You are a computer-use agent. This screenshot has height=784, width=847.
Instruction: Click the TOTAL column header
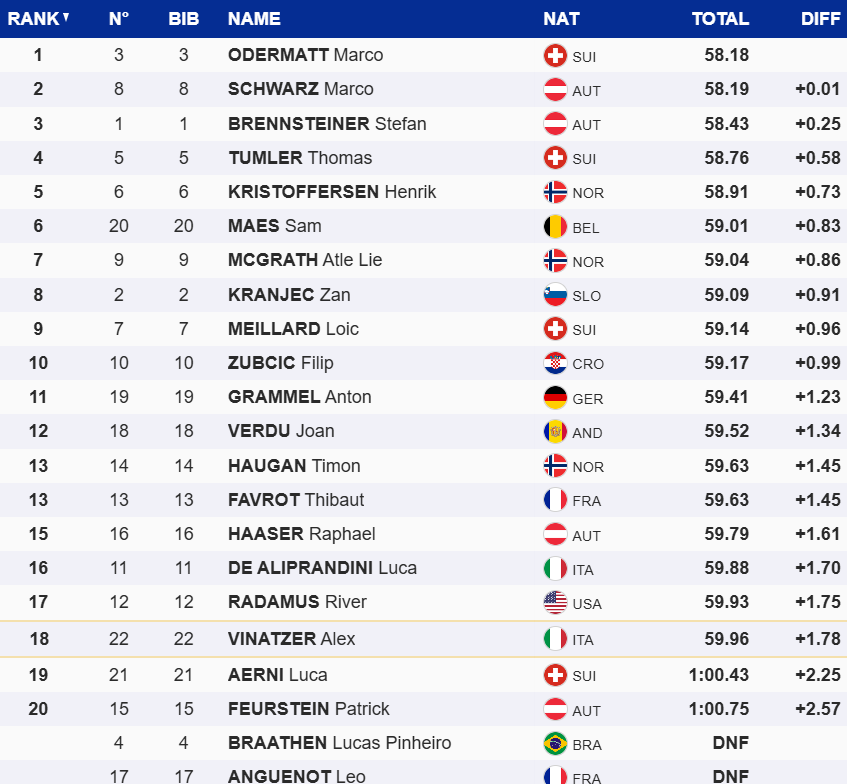(x=720, y=18)
